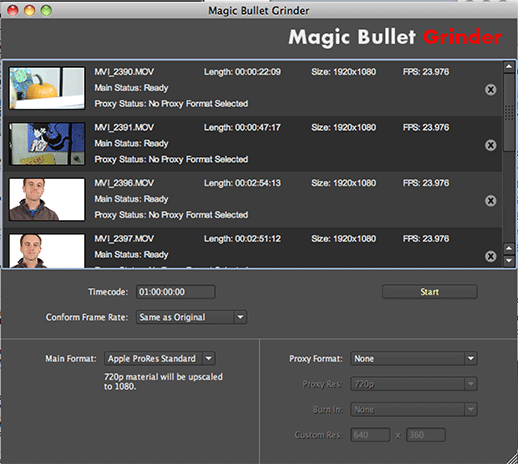Select the MVI_2397.MOV man thumbnail
Image resolution: width=518 pixels, height=464 pixels.
[47, 251]
